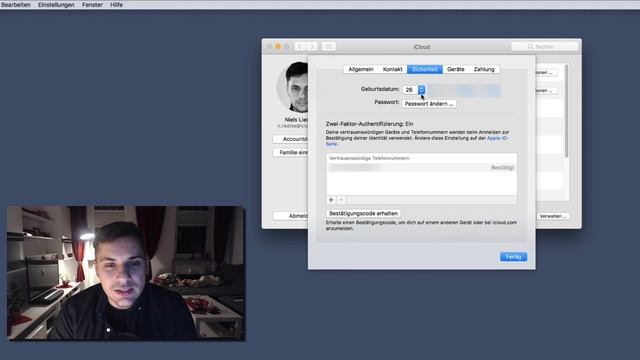Go forward with toolbar forward arrow
The height and width of the screenshot is (360, 640).
pos(312,47)
